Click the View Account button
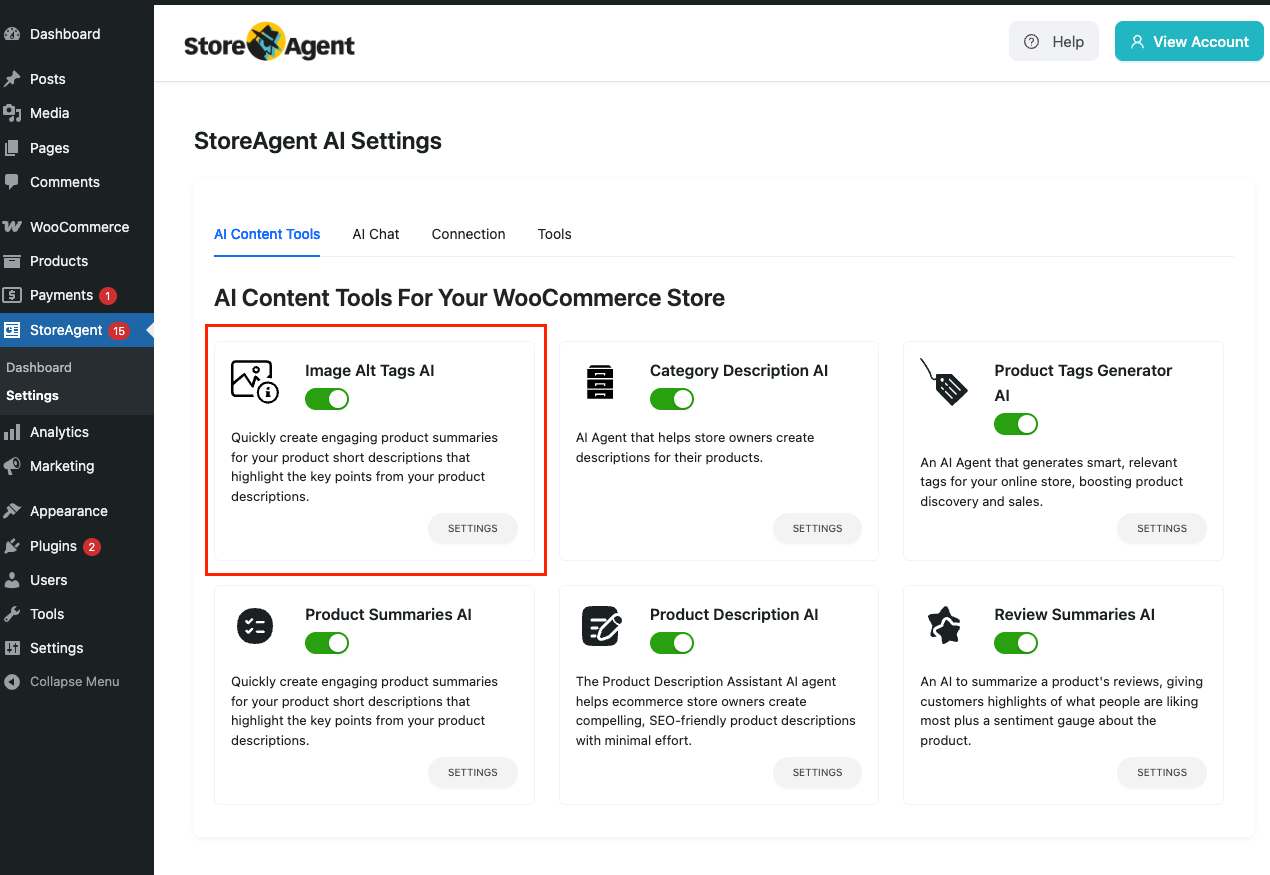 click(1189, 42)
